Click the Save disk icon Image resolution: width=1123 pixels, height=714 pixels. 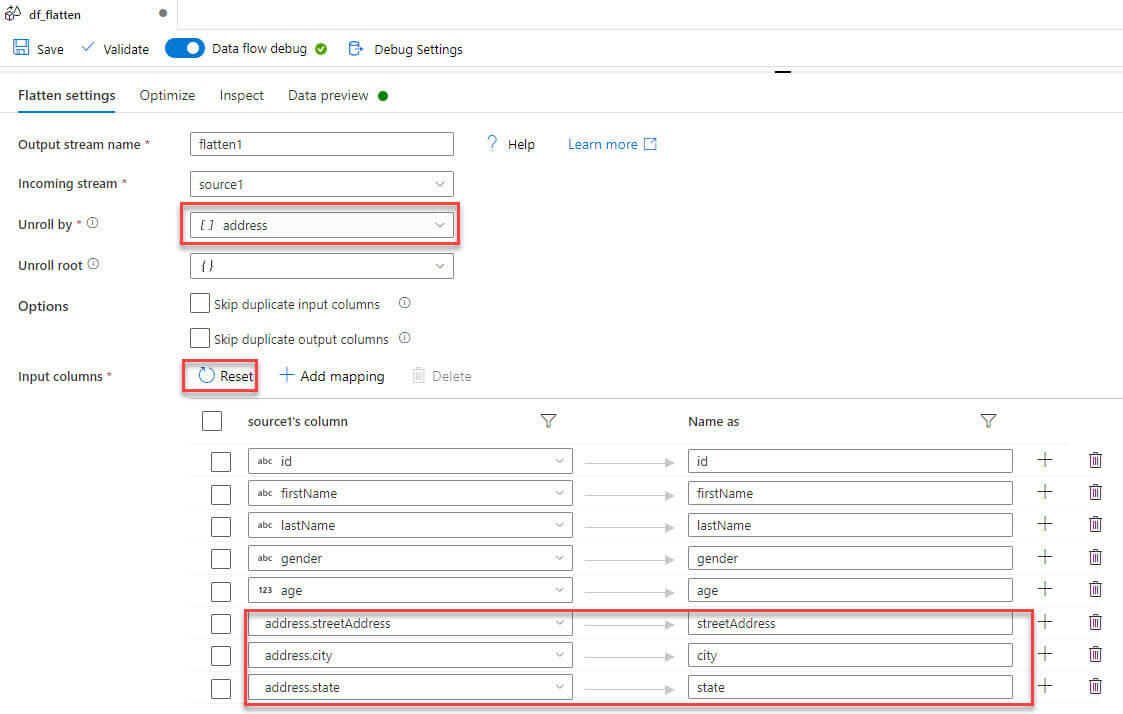[x=20, y=48]
